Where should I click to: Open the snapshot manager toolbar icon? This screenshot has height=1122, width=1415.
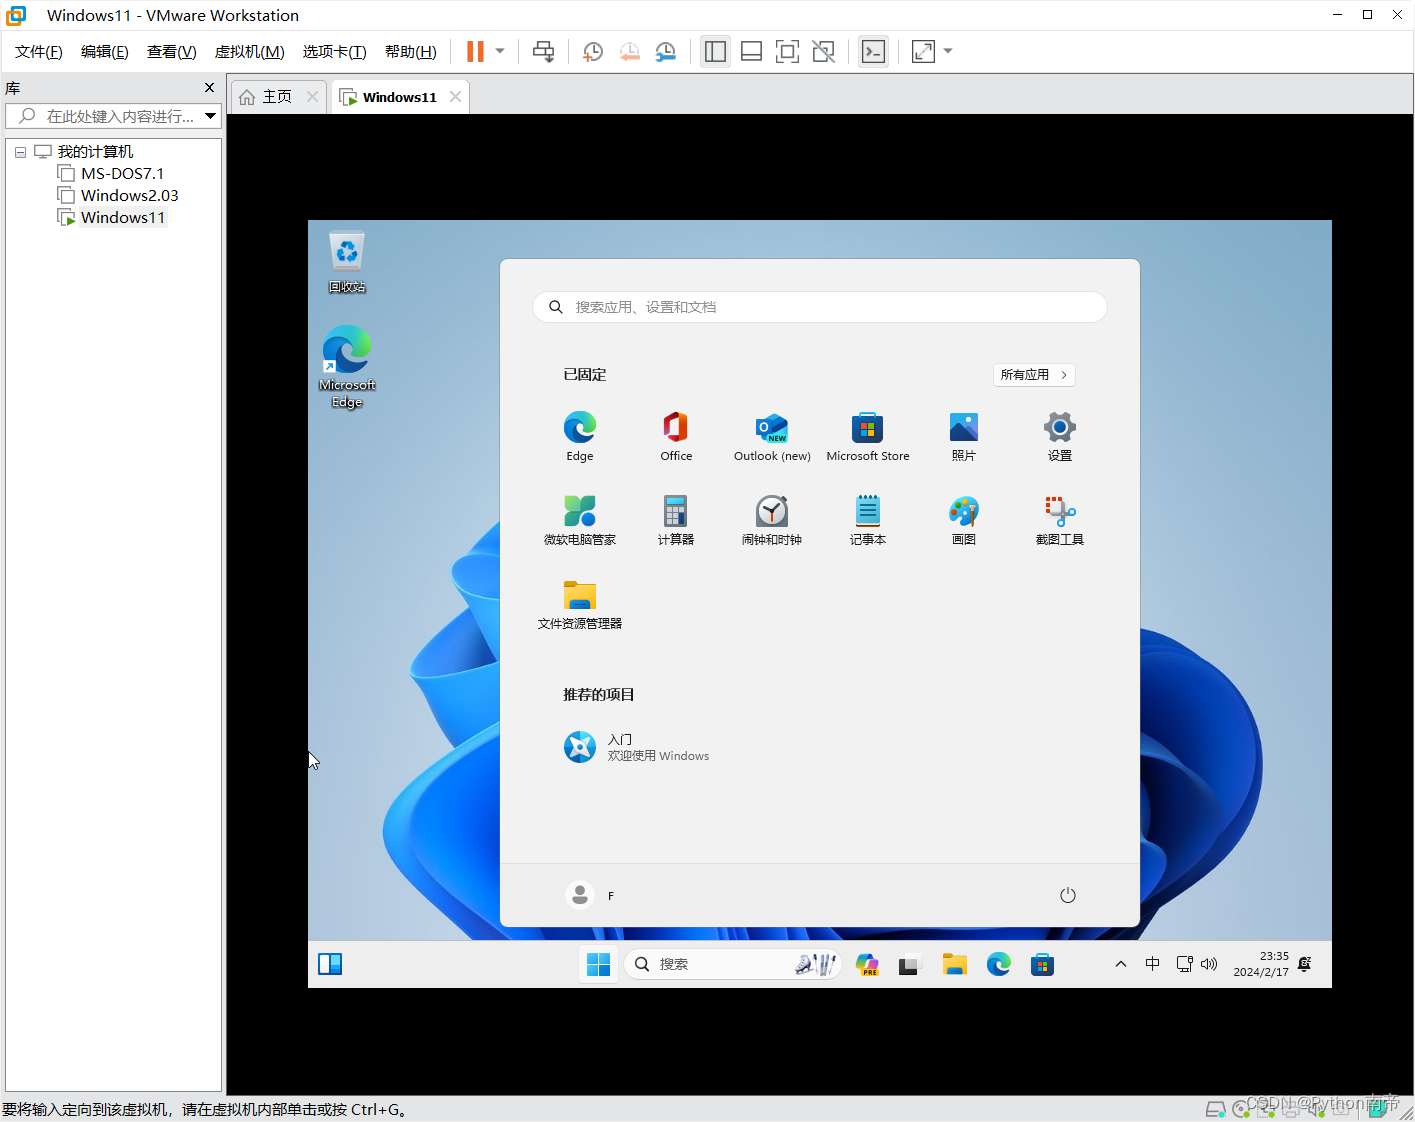coord(665,52)
